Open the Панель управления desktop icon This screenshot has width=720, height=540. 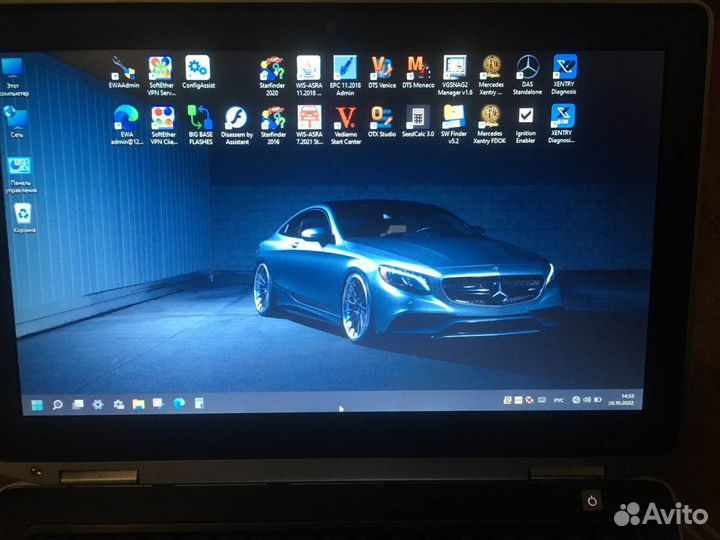click(21, 175)
